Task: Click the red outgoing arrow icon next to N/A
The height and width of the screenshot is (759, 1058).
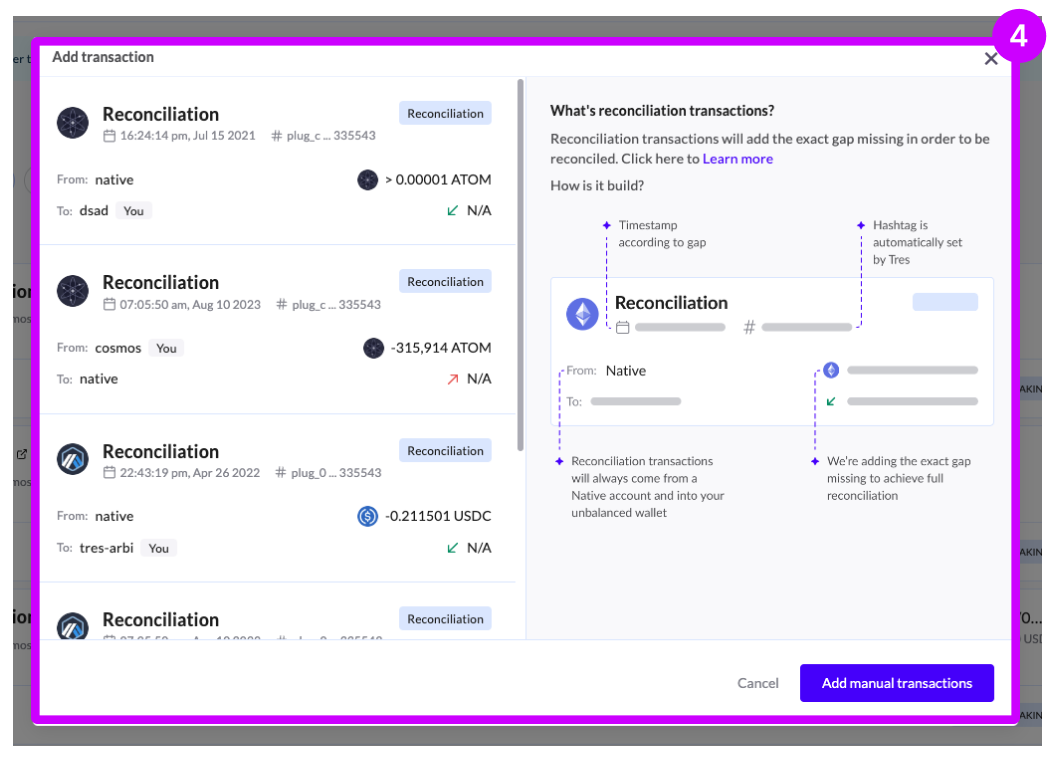Action: (x=453, y=379)
